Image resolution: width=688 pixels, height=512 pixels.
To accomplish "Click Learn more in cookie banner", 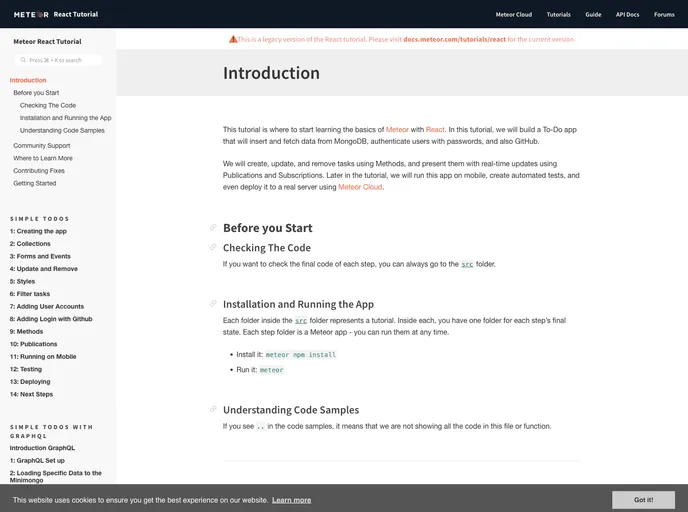I will (x=291, y=500).
